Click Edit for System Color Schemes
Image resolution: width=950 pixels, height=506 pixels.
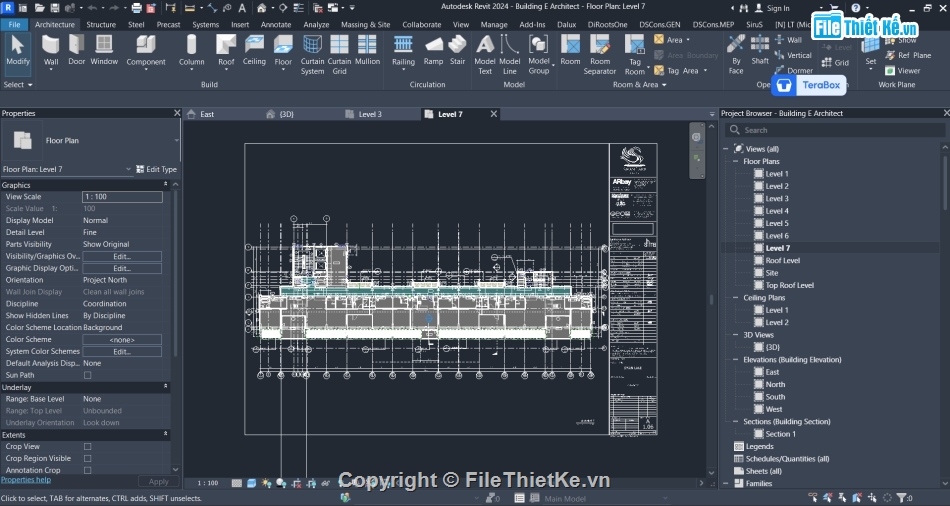tap(122, 351)
